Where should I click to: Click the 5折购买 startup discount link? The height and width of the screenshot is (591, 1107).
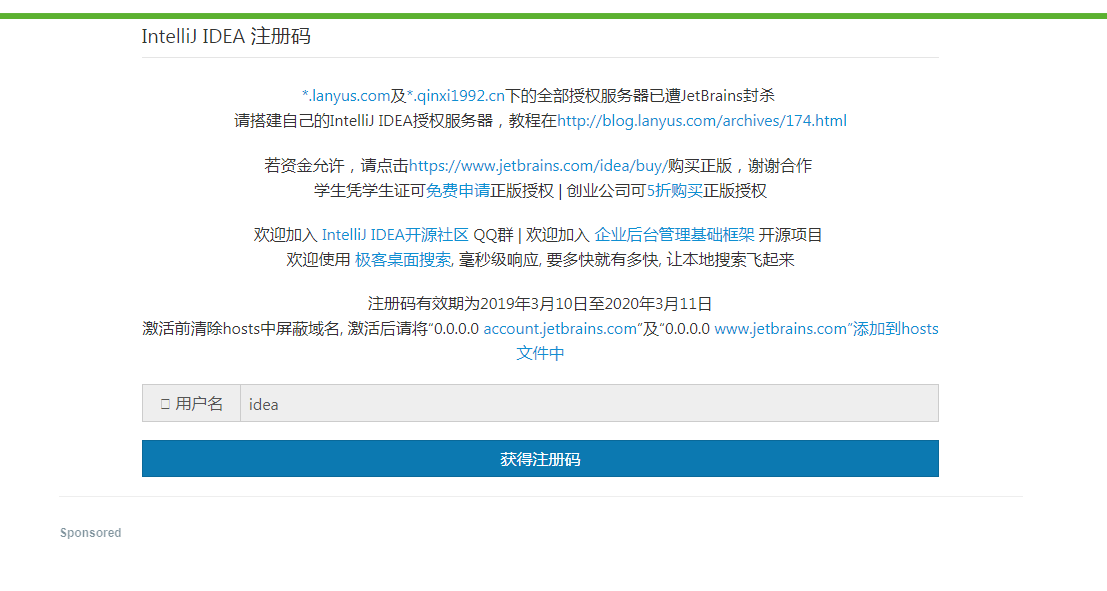click(x=674, y=191)
